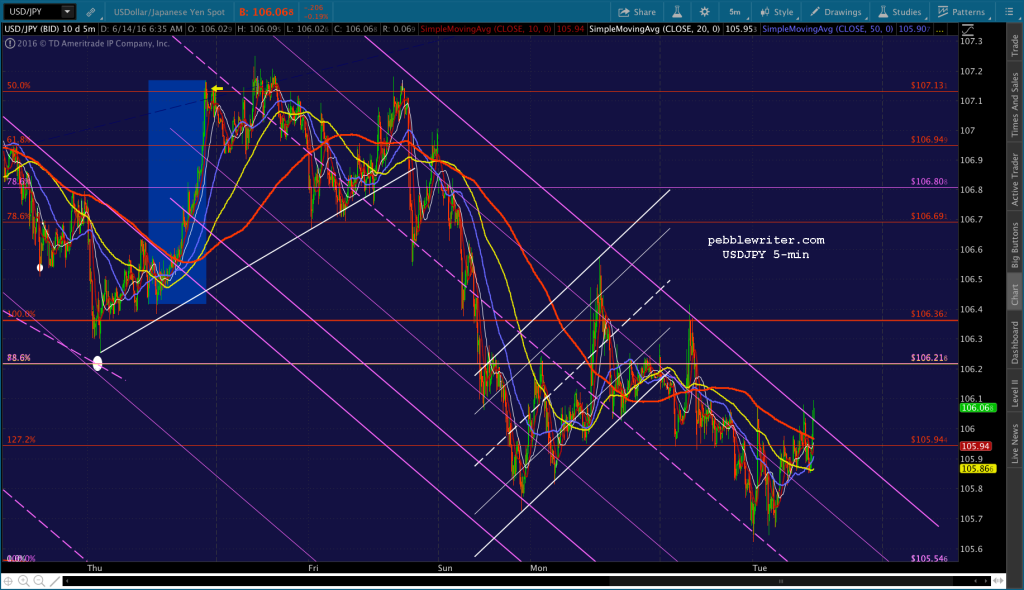Click the $106.691 level label

[929, 216]
